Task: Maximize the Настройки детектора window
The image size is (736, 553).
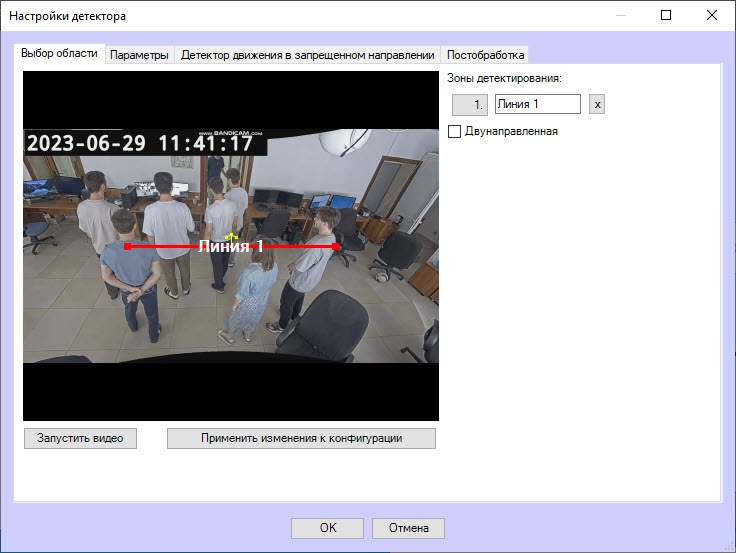Action: [x=666, y=15]
